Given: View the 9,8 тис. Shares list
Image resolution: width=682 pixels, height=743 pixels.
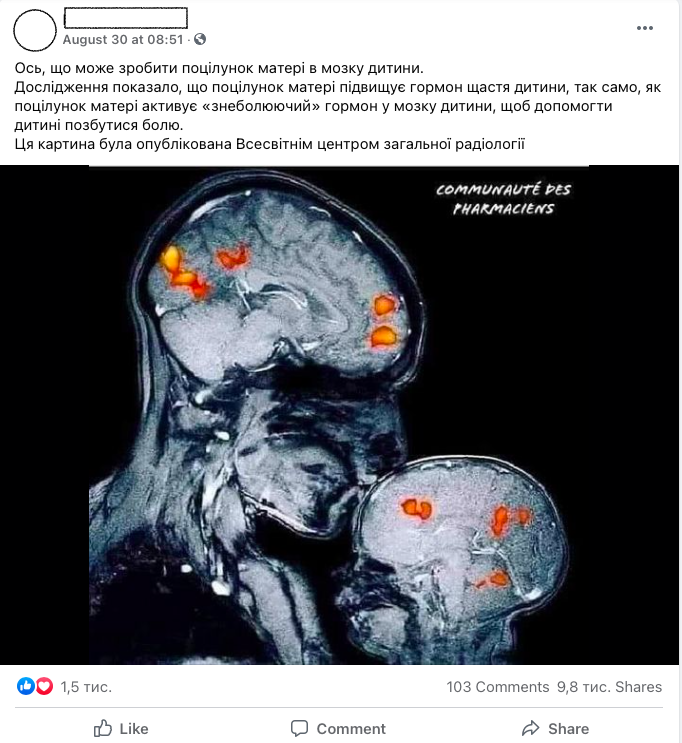Looking at the screenshot, I should (x=609, y=687).
